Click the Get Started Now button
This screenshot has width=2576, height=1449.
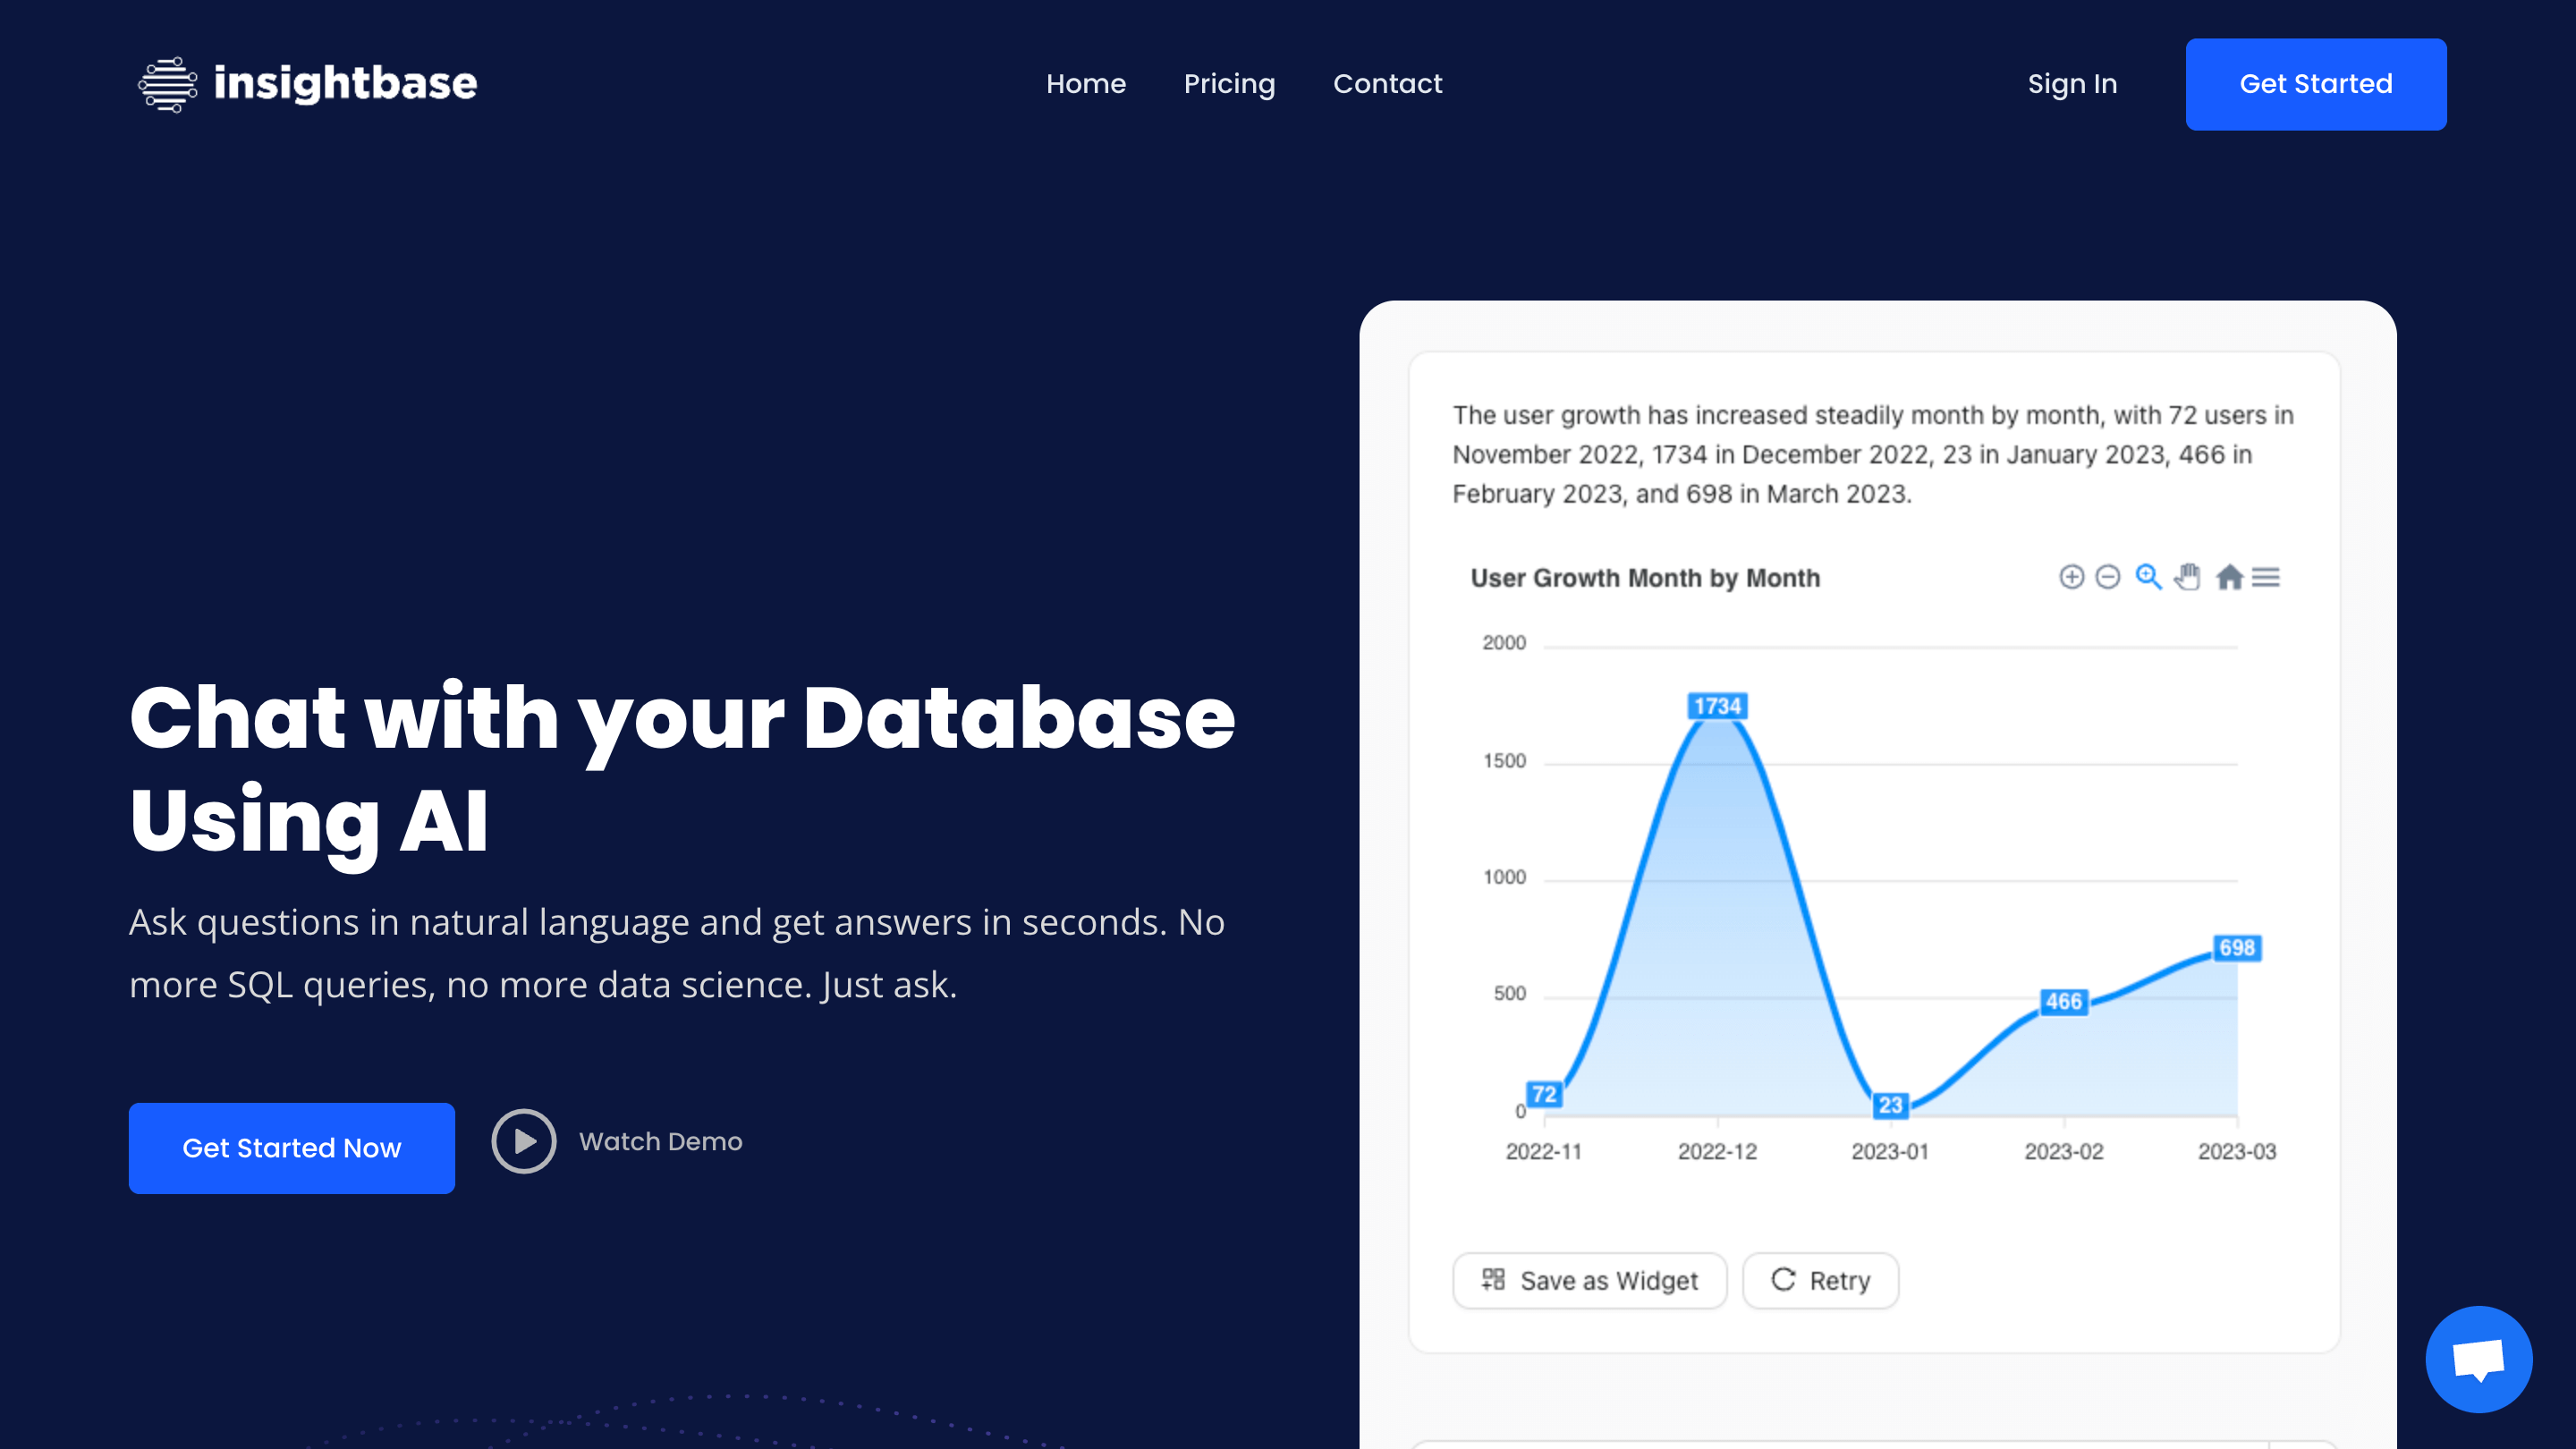click(291, 1148)
